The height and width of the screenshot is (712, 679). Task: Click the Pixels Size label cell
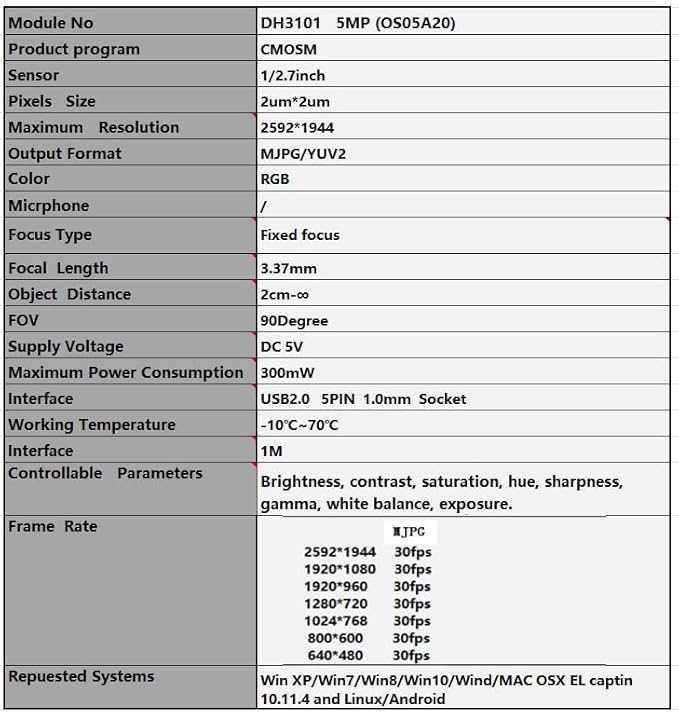[130, 100]
